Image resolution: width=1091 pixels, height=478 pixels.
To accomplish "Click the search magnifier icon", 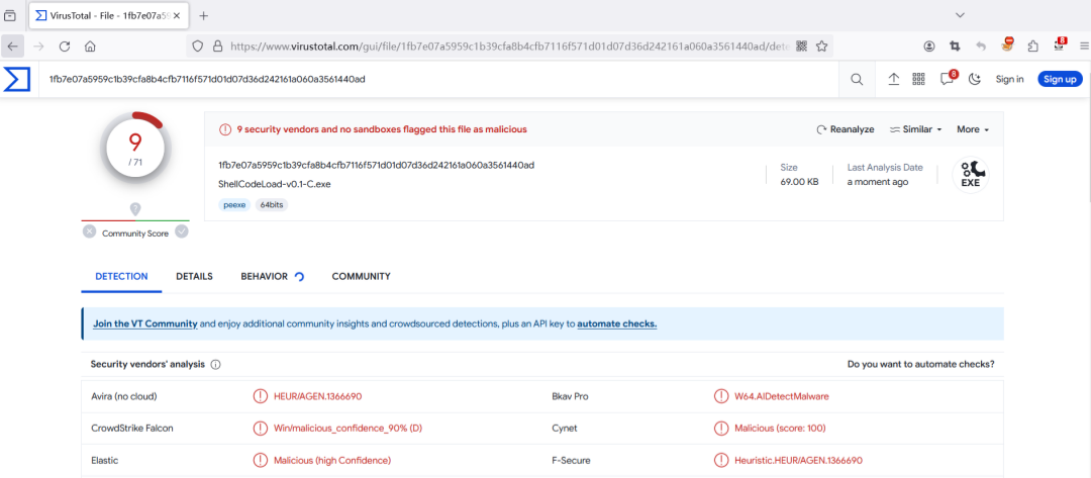I will (857, 79).
